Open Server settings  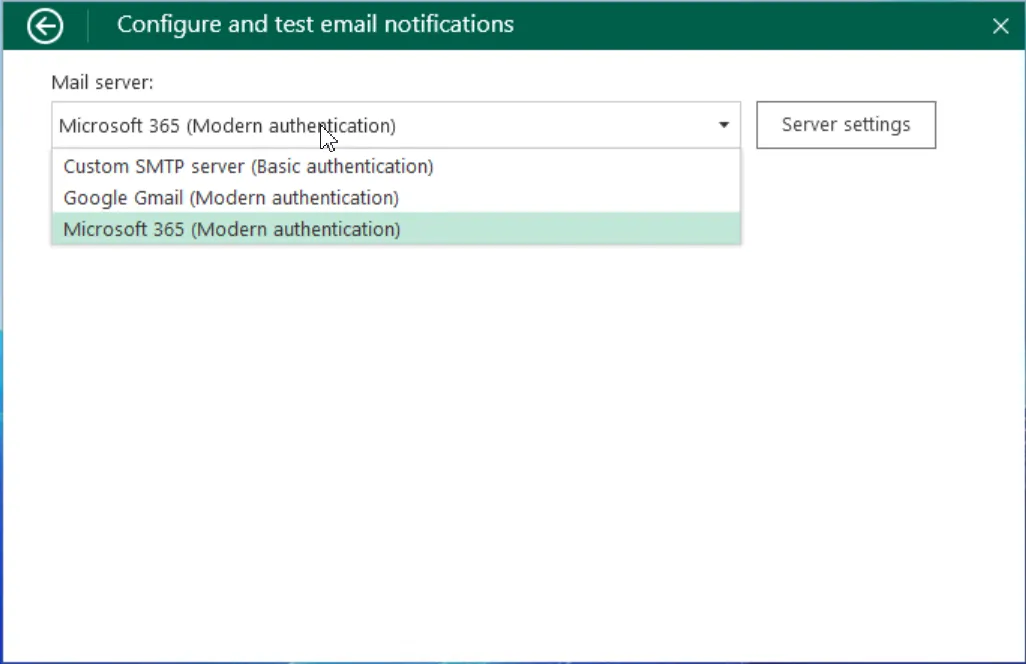(x=846, y=125)
